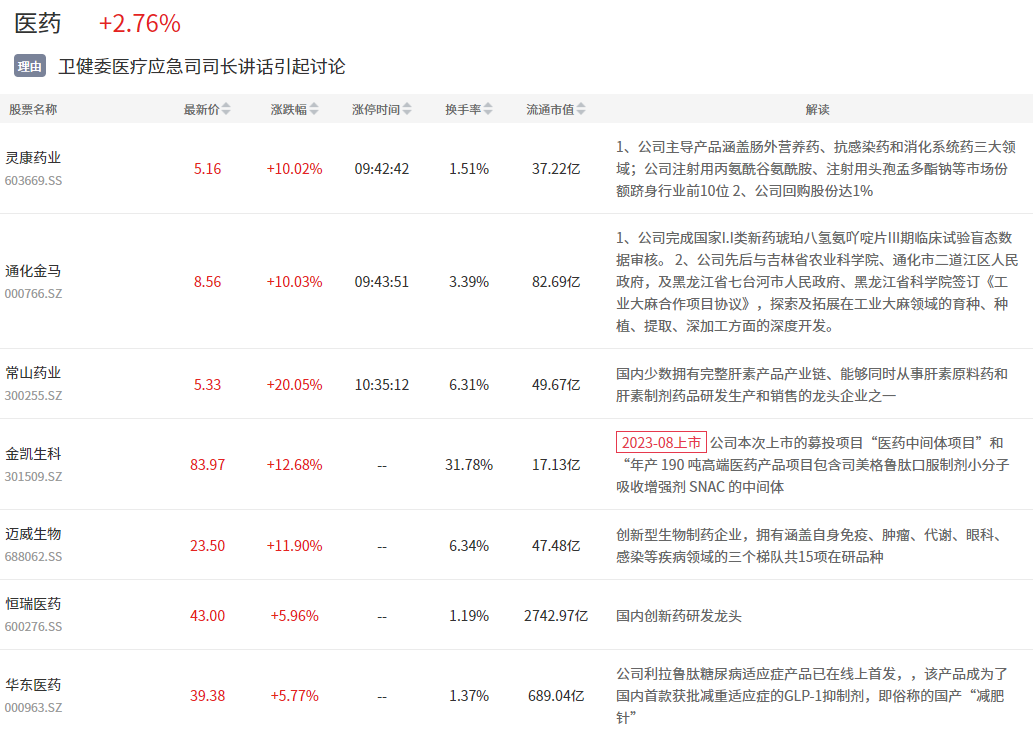Viewport: 1033px width, 740px height.
Task: Click the 医药 sector title
Action: click(x=38, y=23)
